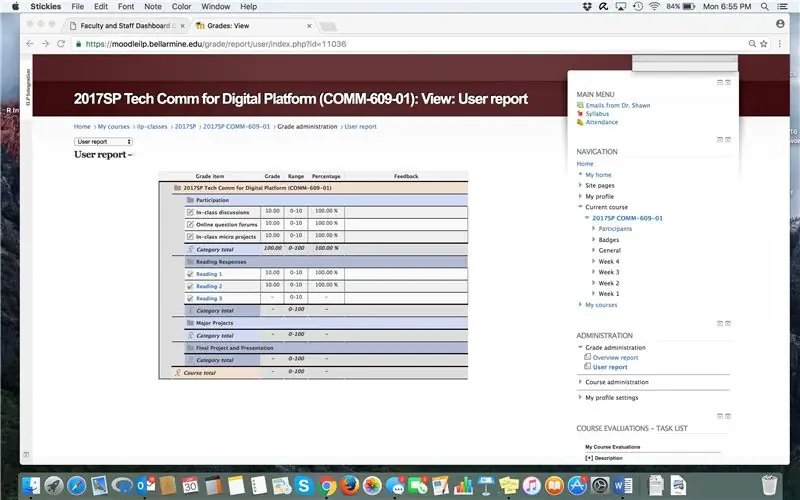Click the Participation category folder icon
Viewport: 800px width, 500px height.
(190, 200)
